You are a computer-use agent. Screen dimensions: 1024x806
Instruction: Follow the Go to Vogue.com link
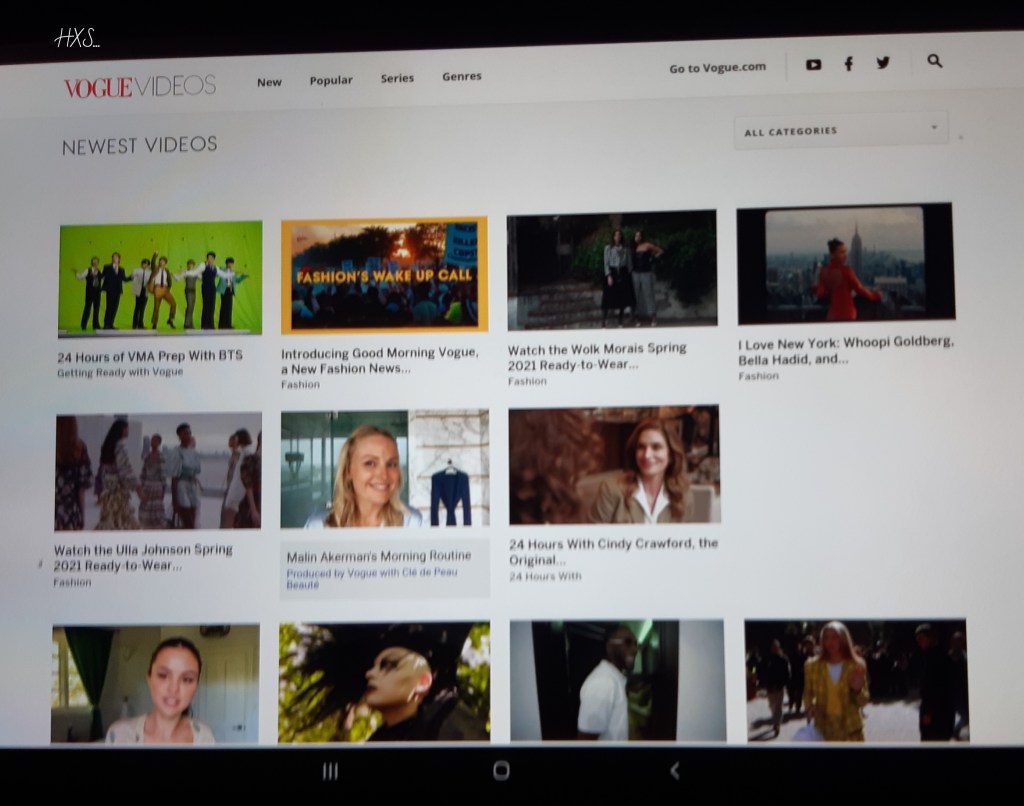coord(717,68)
